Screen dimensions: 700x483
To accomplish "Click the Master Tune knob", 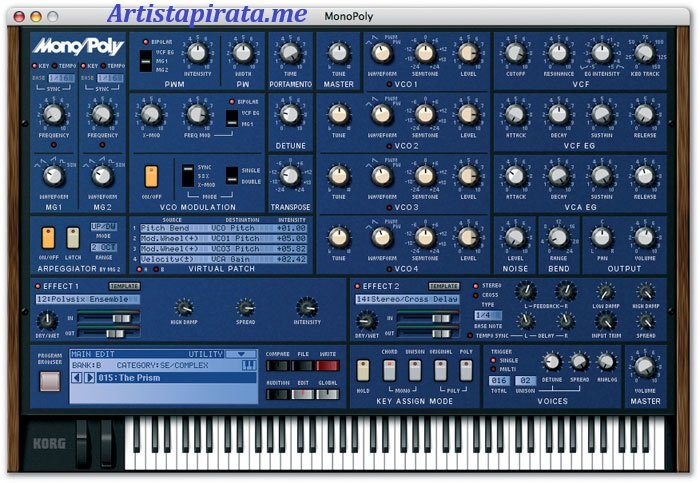I will (x=339, y=53).
